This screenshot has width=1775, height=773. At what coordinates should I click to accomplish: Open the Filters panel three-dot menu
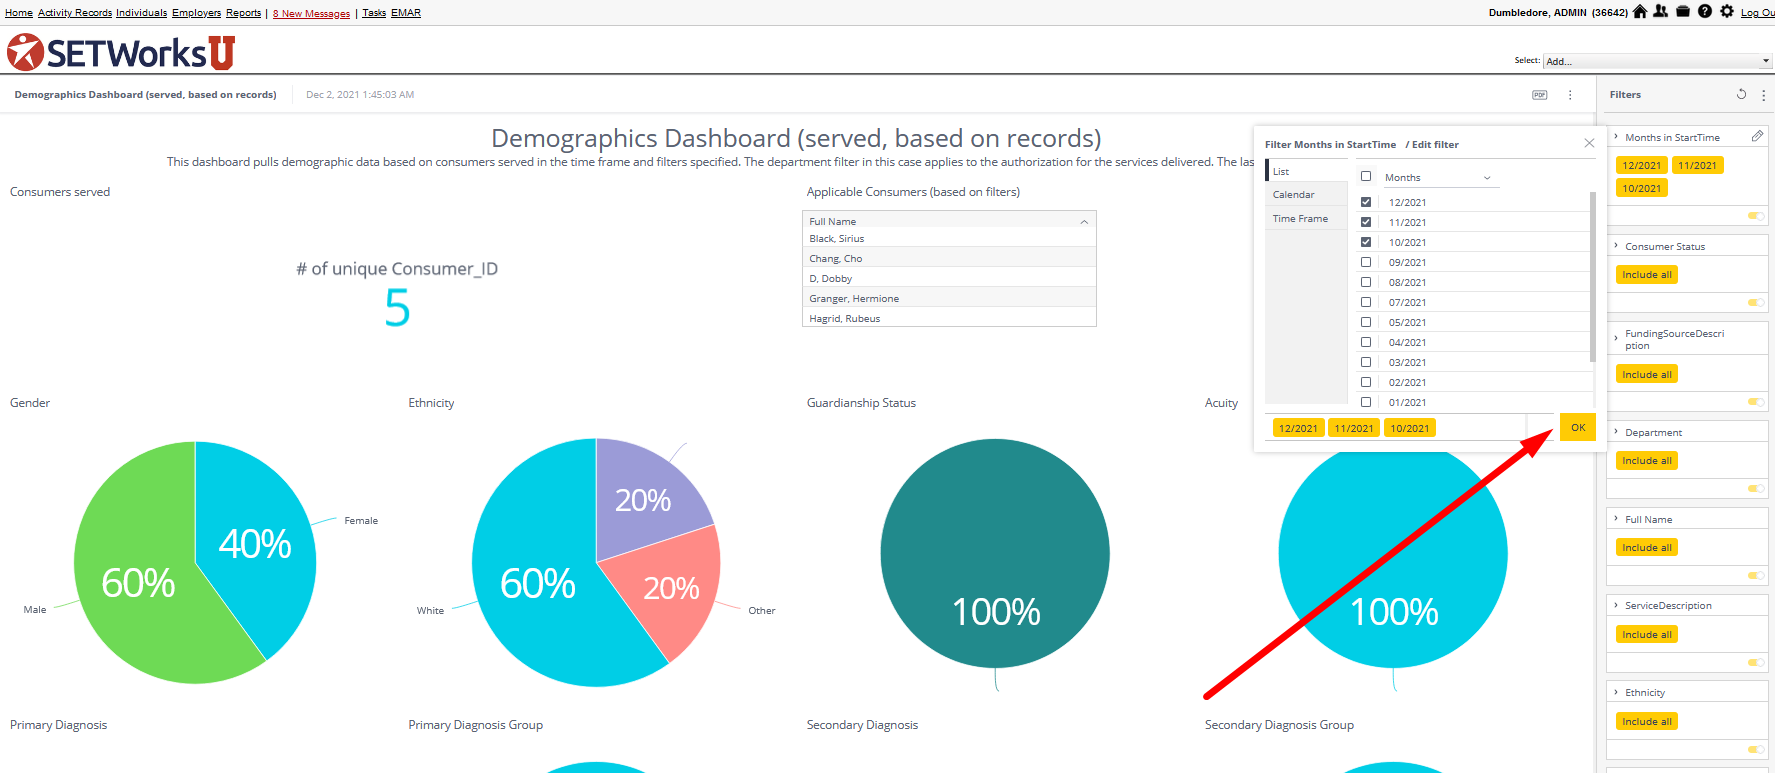[1763, 95]
